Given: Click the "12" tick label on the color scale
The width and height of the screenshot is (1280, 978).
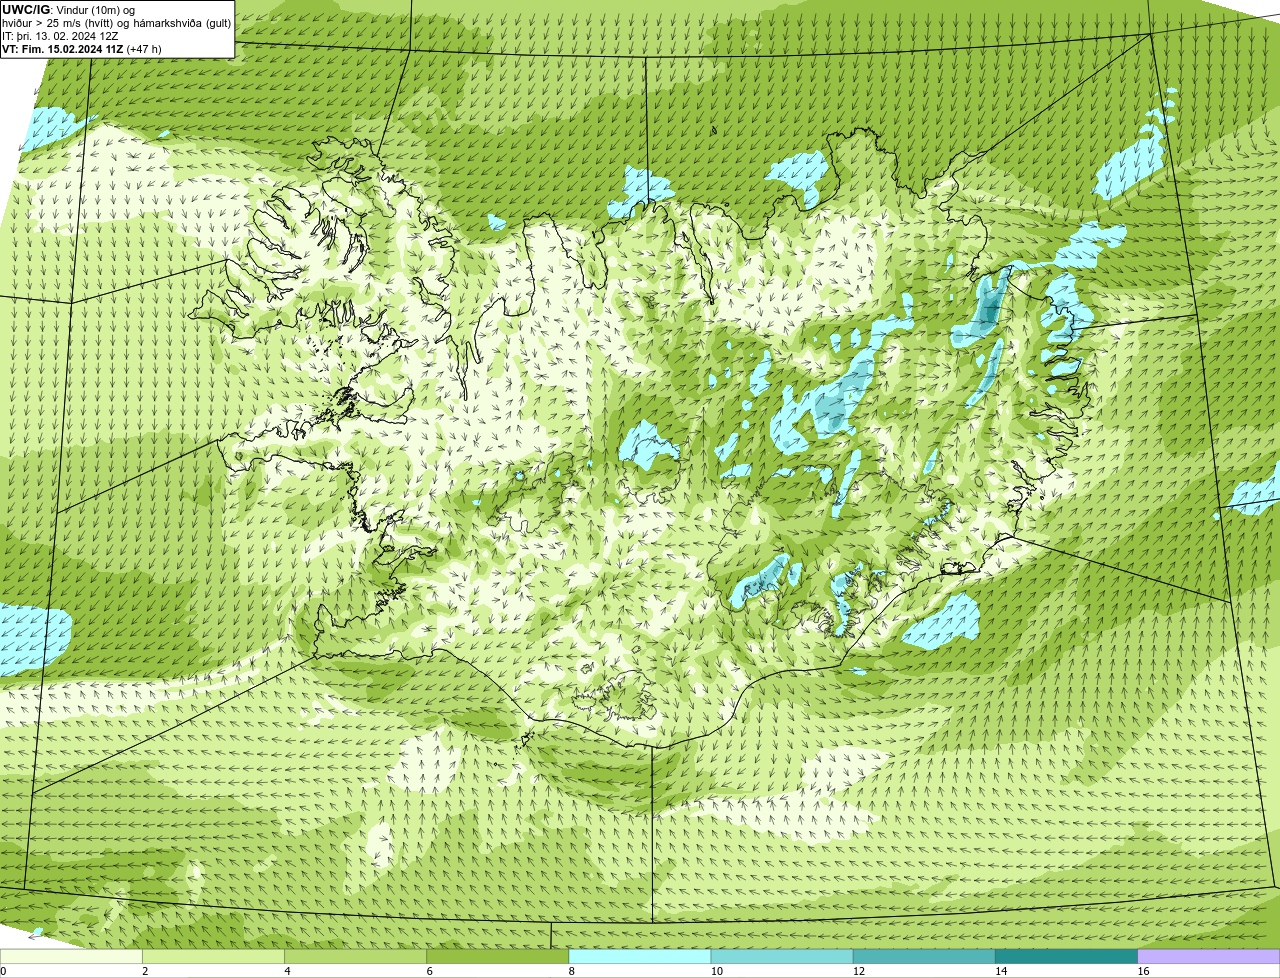Looking at the screenshot, I should [x=858, y=971].
